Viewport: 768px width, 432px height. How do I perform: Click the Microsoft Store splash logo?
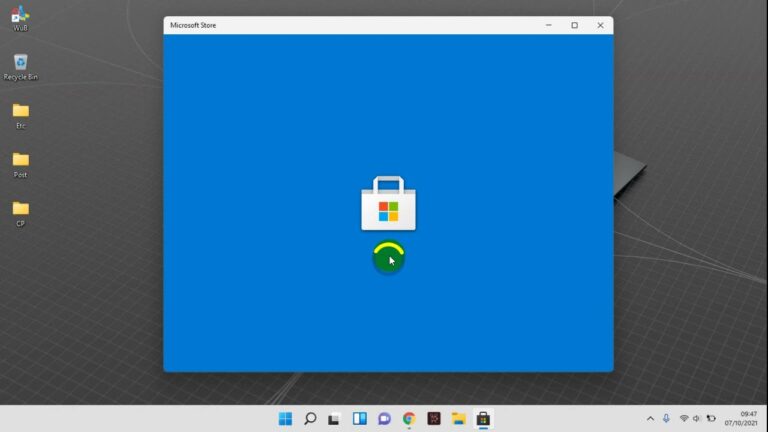click(388, 203)
